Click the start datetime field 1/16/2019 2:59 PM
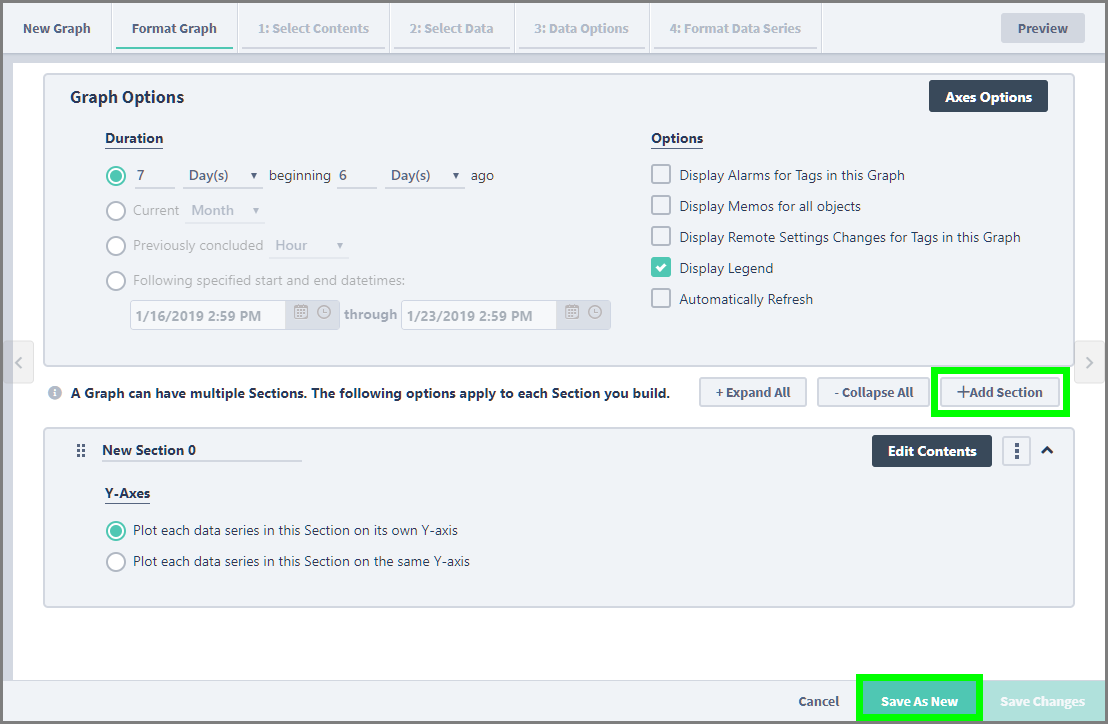The height and width of the screenshot is (724, 1108). (208, 315)
